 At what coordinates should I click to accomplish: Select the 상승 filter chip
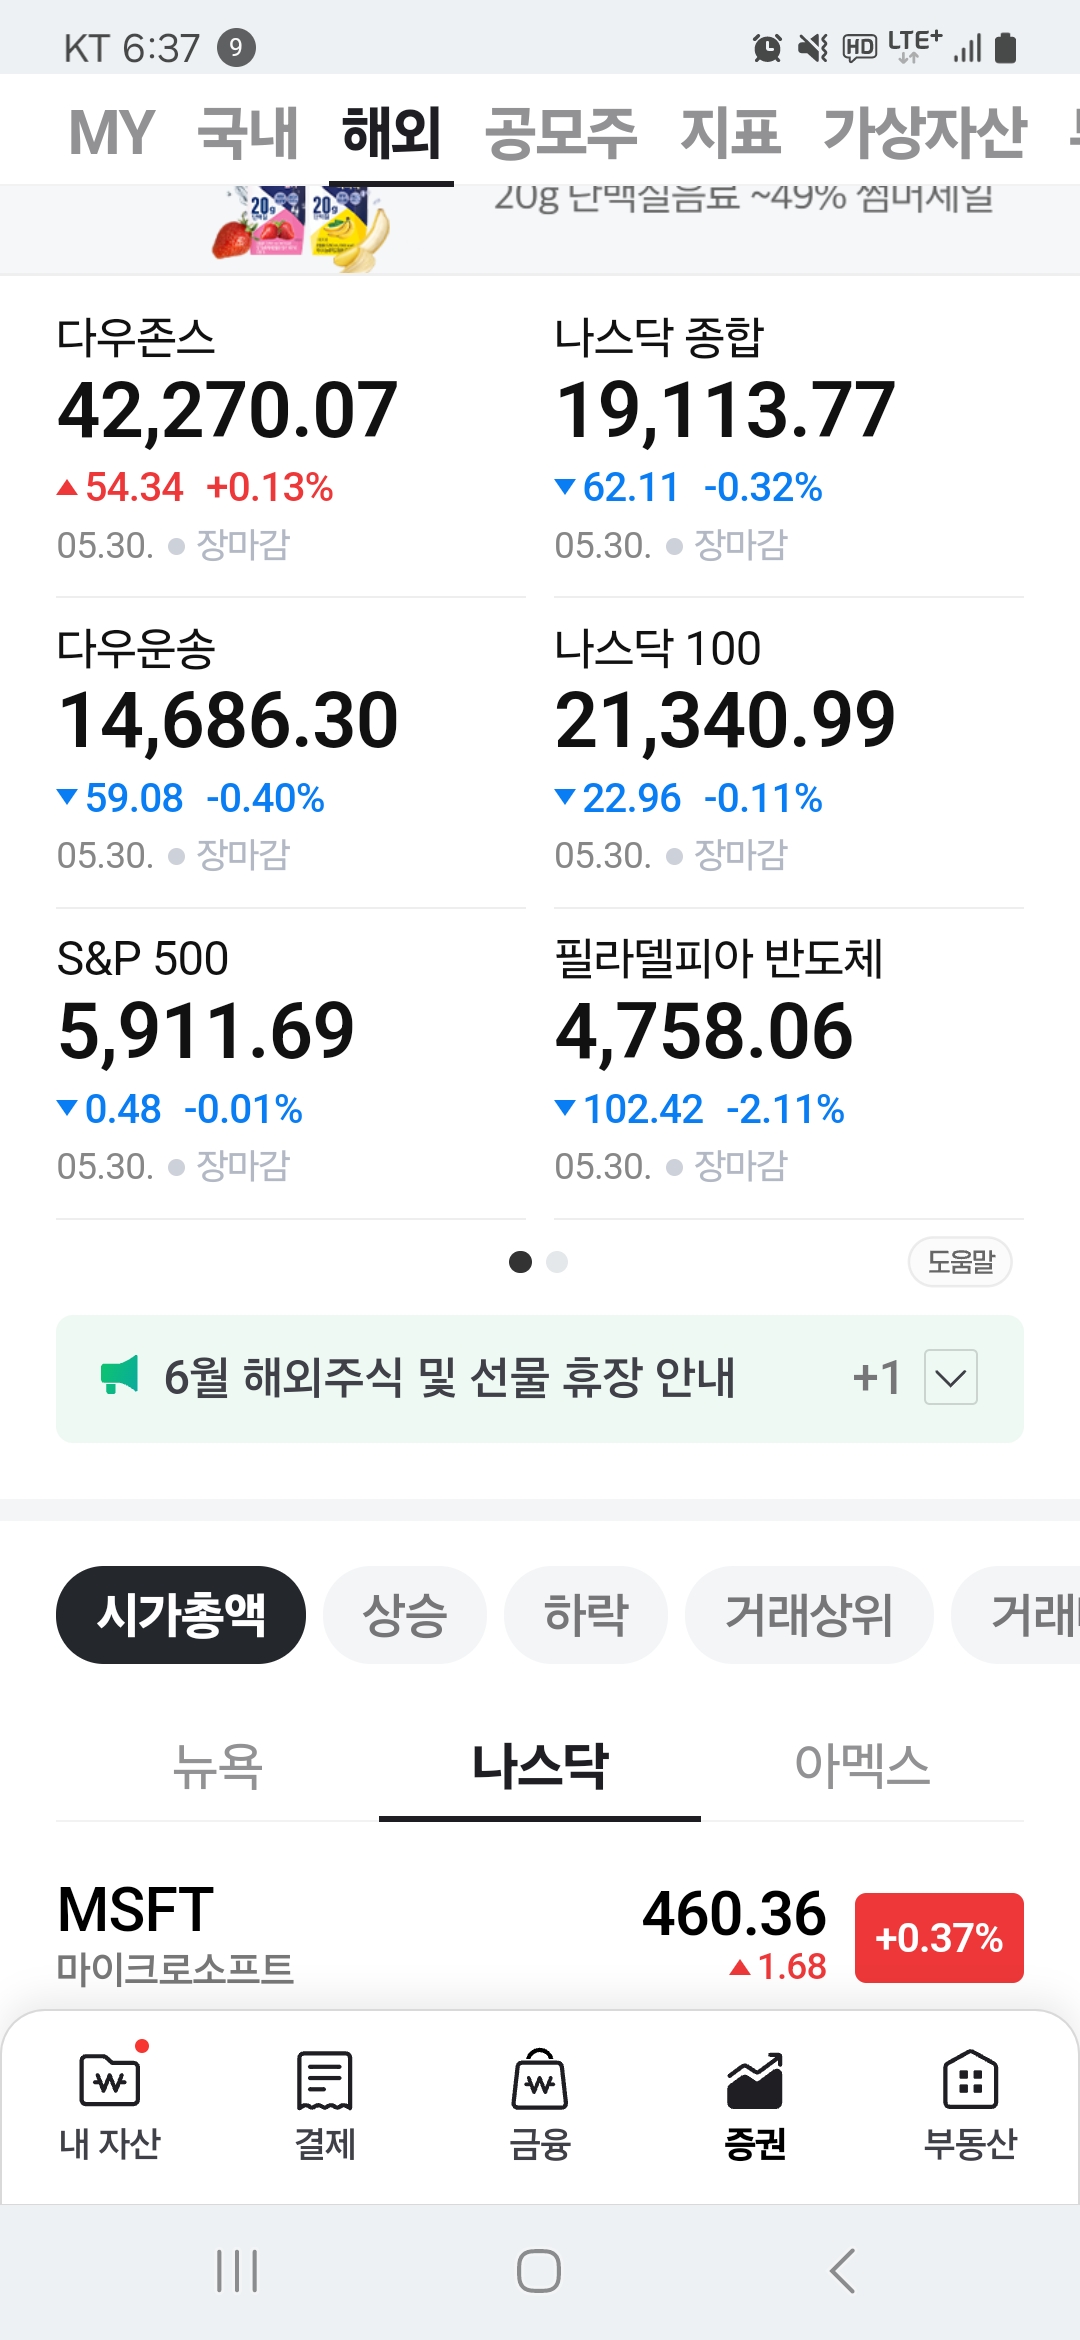point(405,1615)
